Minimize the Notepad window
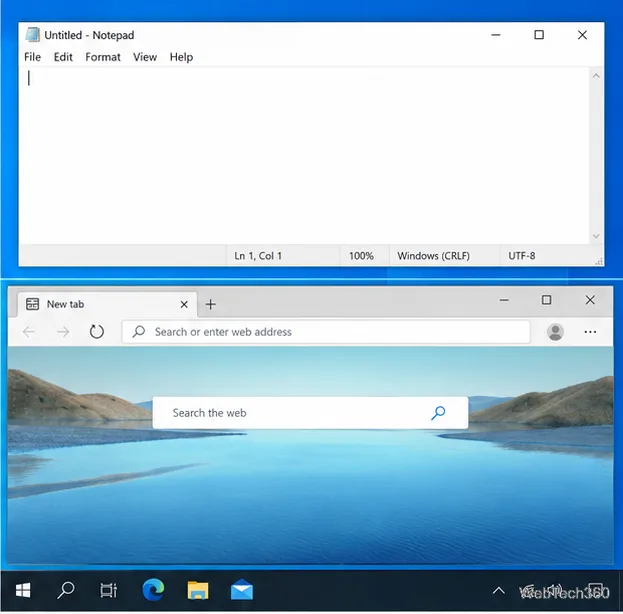Image resolution: width=623 pixels, height=614 pixels. point(495,35)
